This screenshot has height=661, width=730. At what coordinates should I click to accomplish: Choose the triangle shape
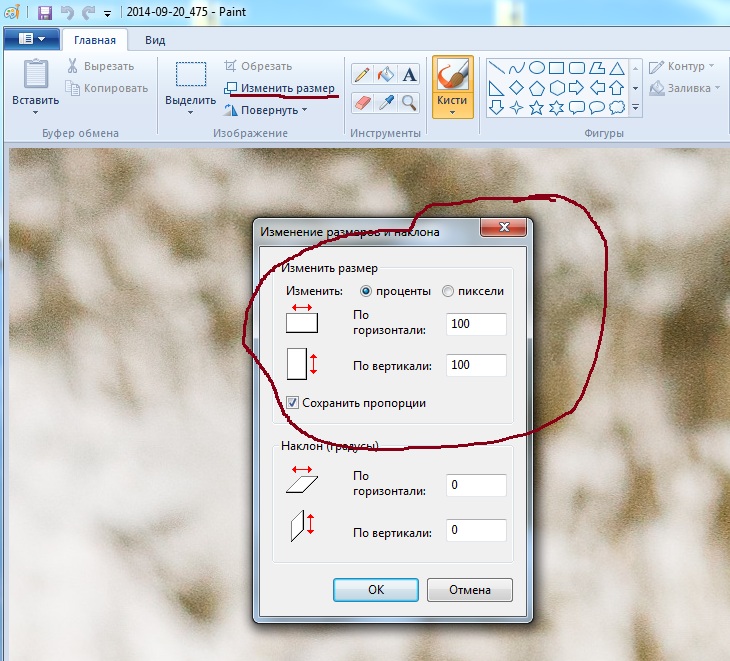(x=617, y=68)
